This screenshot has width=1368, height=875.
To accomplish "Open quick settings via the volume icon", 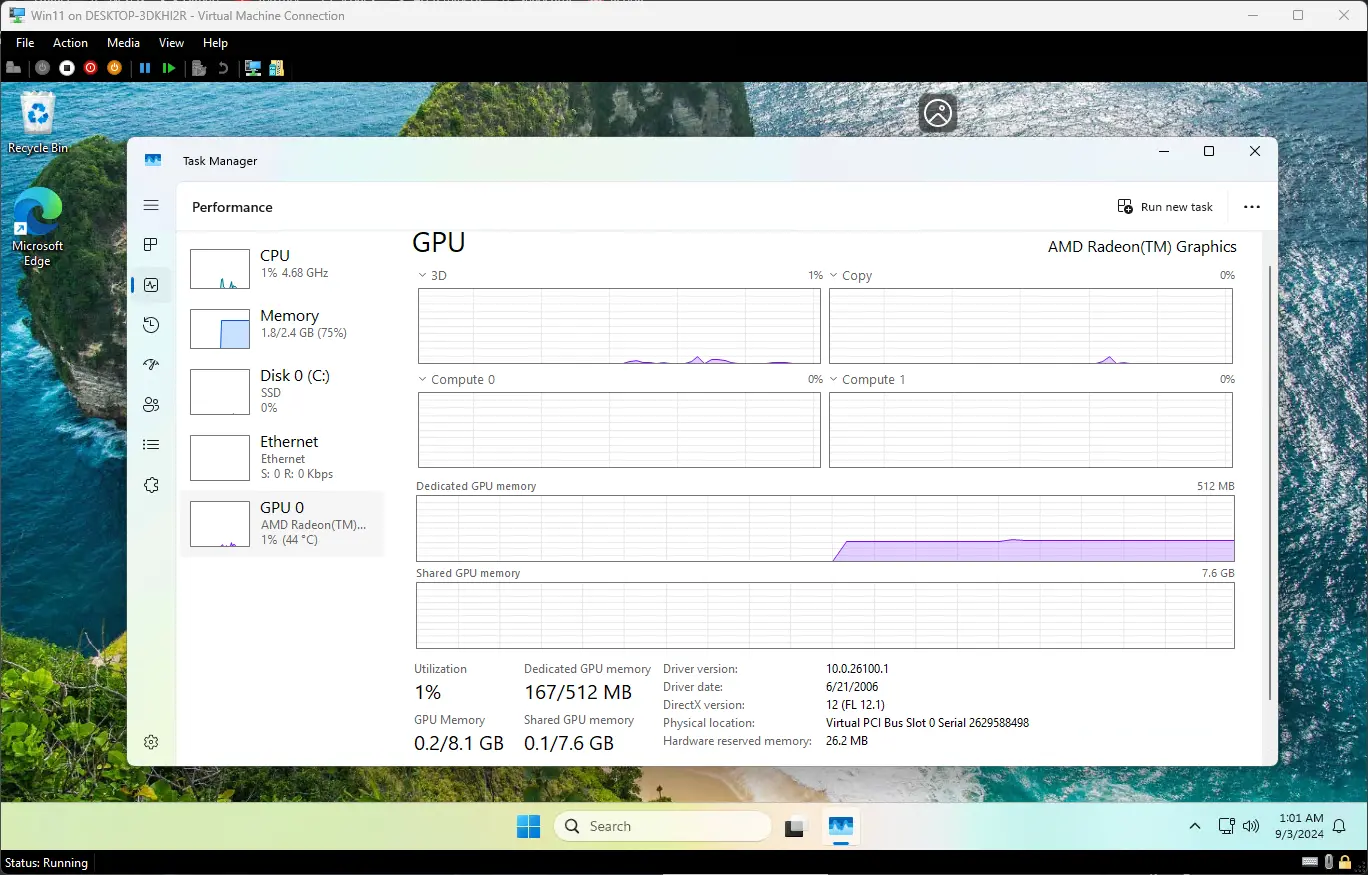I will tap(1250, 827).
